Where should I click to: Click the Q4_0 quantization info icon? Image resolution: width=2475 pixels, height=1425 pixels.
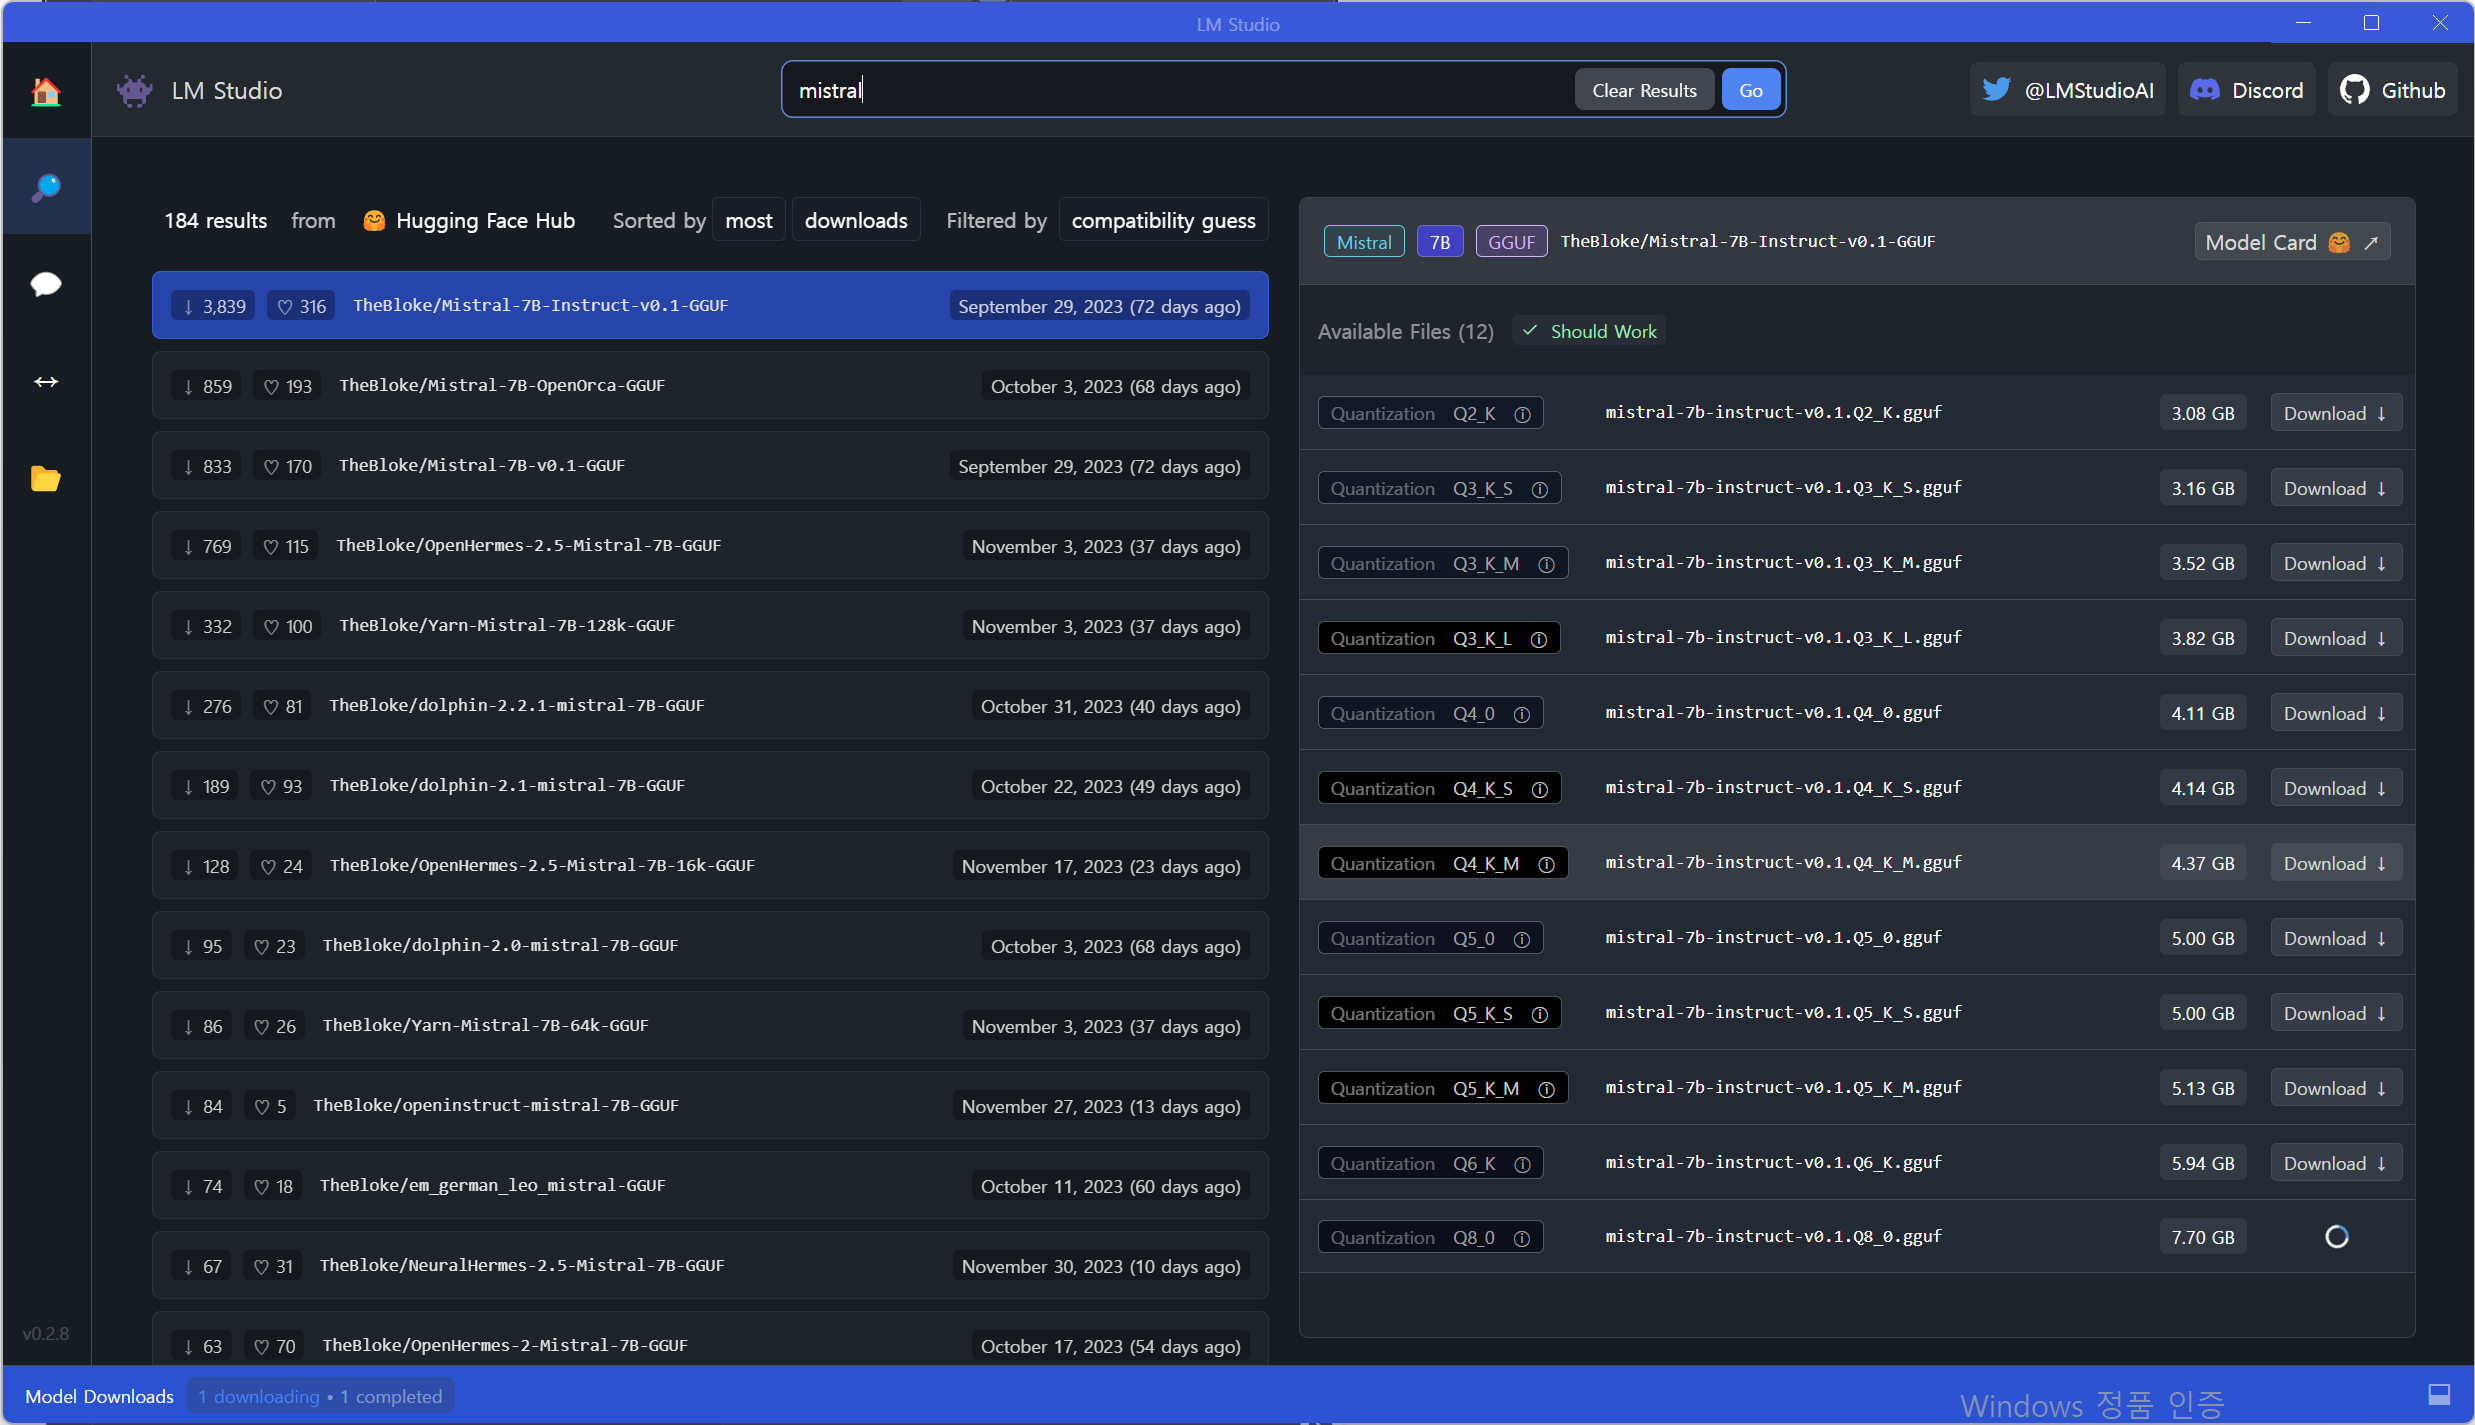pos(1522,714)
